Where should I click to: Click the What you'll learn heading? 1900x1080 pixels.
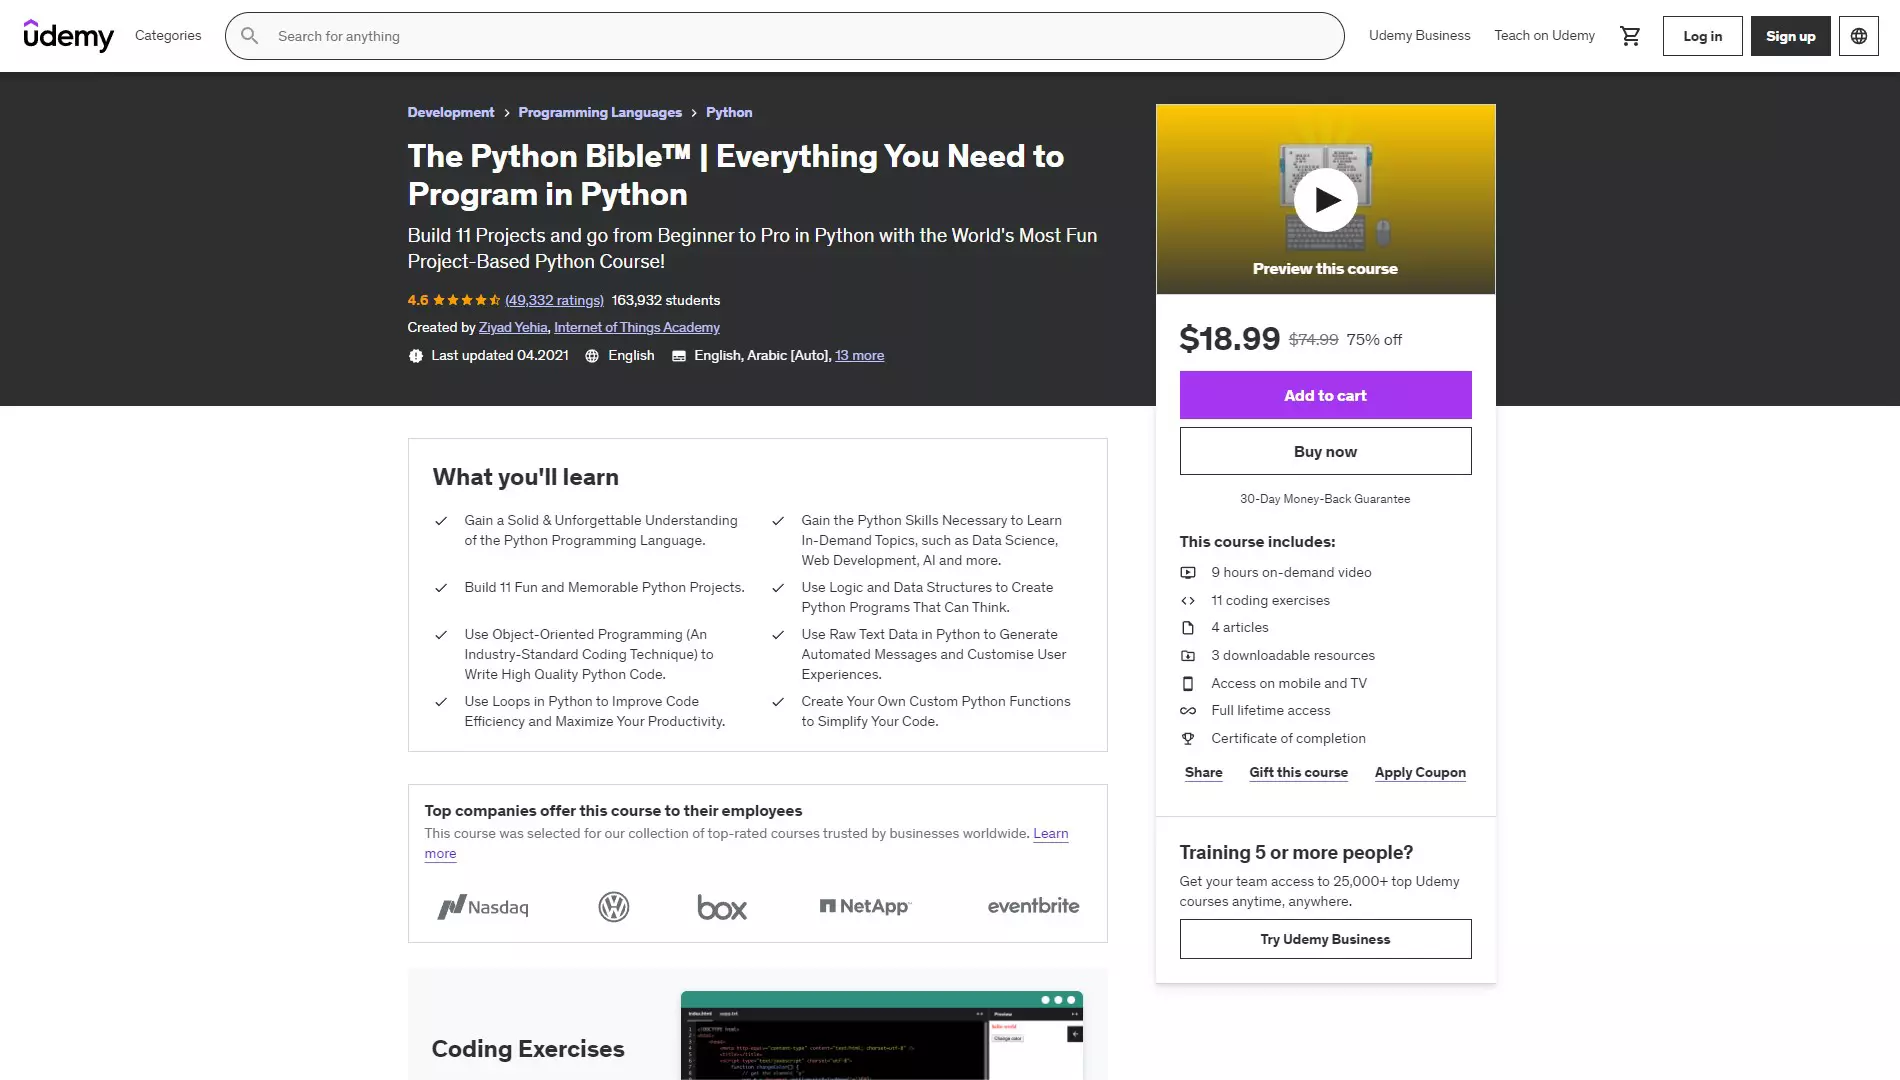click(526, 477)
